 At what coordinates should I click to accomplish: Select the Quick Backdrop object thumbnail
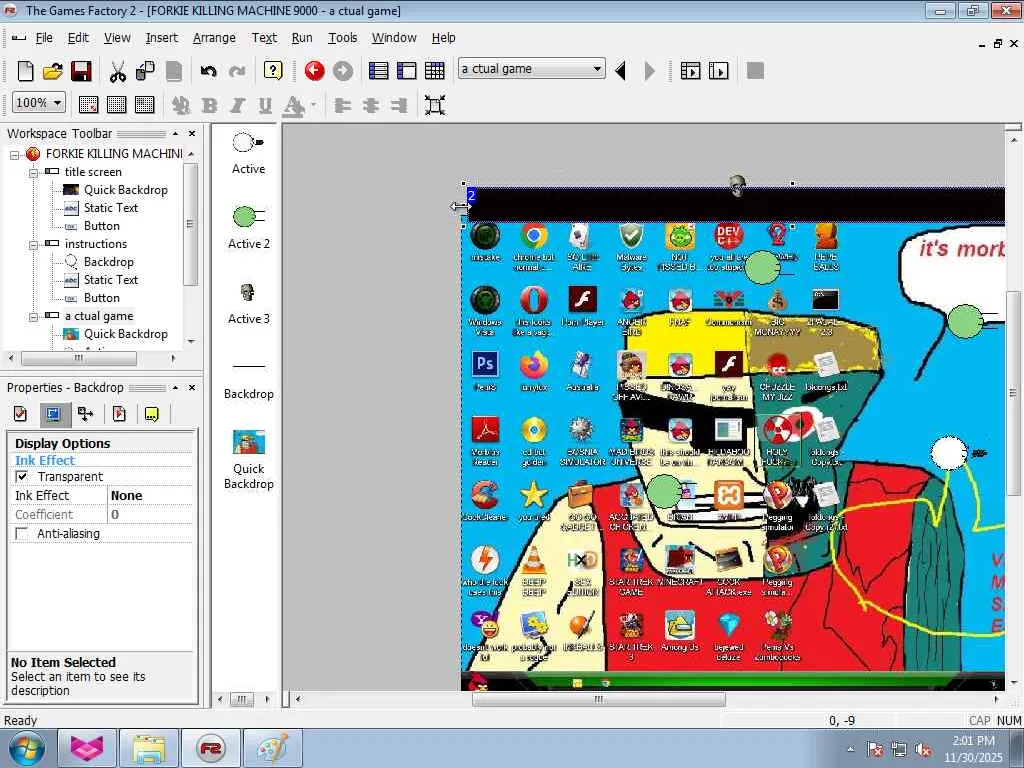click(x=248, y=459)
